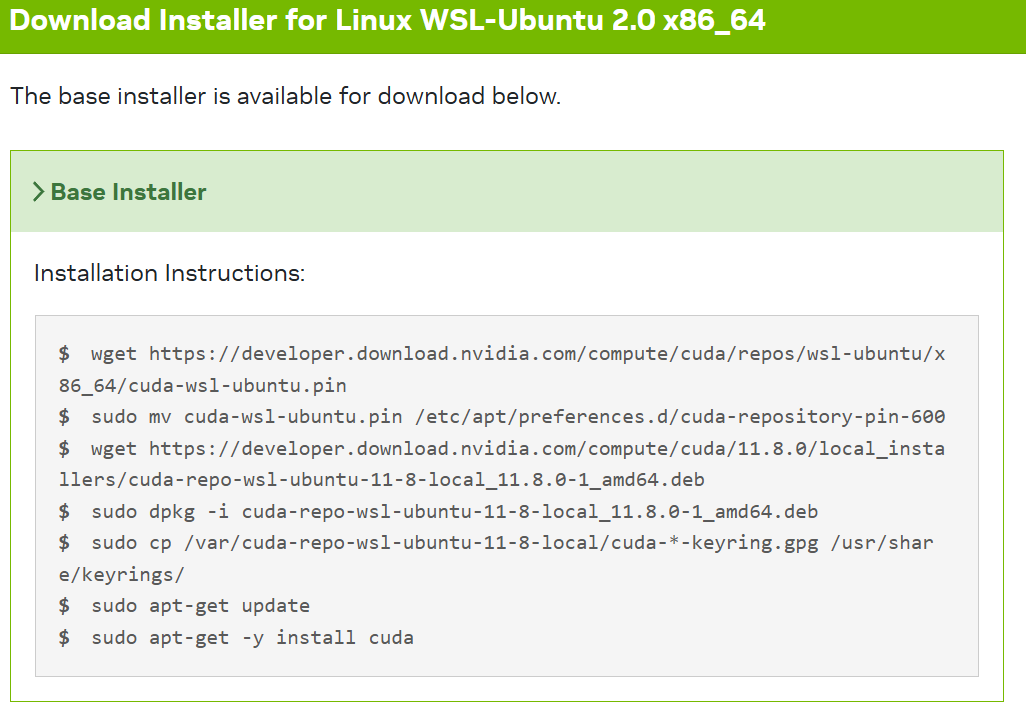Image resolution: width=1026 pixels, height=714 pixels.
Task: Click the first wget cuda/repos/wsl-ubuntu URL line
Action: 517,354
